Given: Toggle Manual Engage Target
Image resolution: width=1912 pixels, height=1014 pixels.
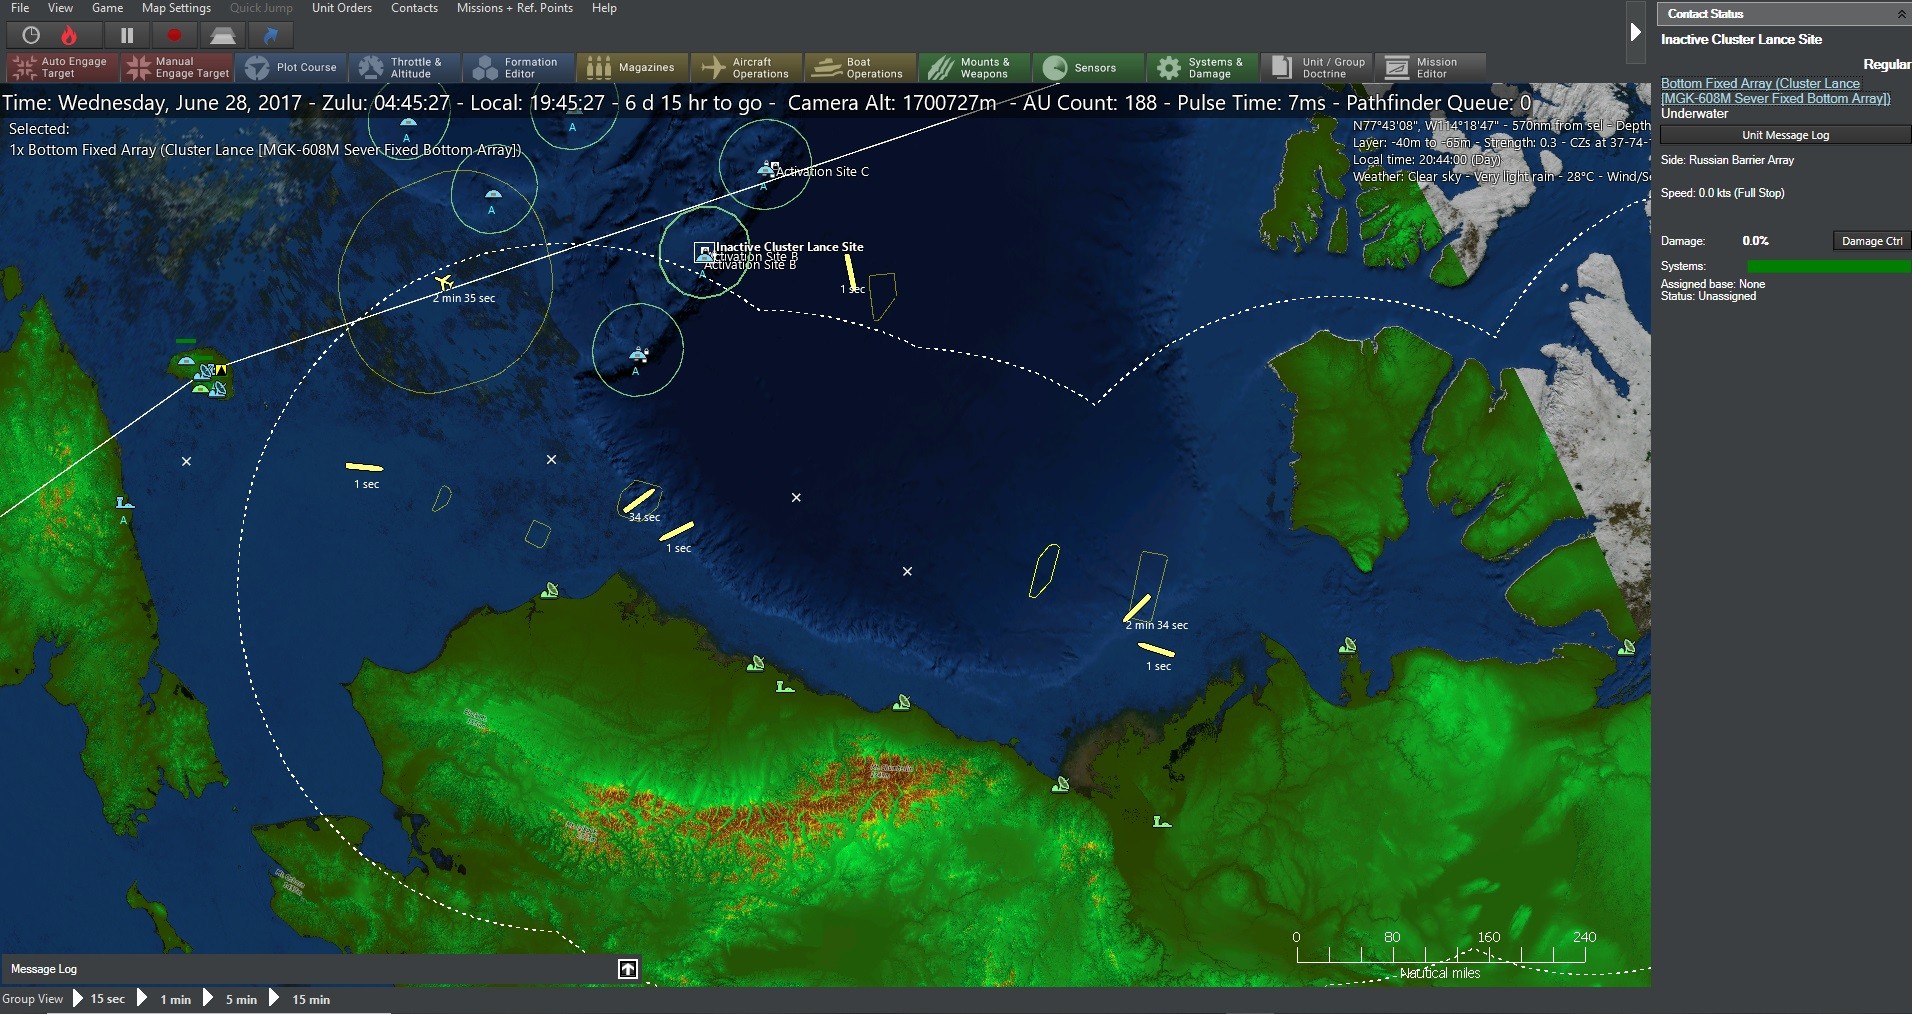Looking at the screenshot, I should pyautogui.click(x=177, y=67).
